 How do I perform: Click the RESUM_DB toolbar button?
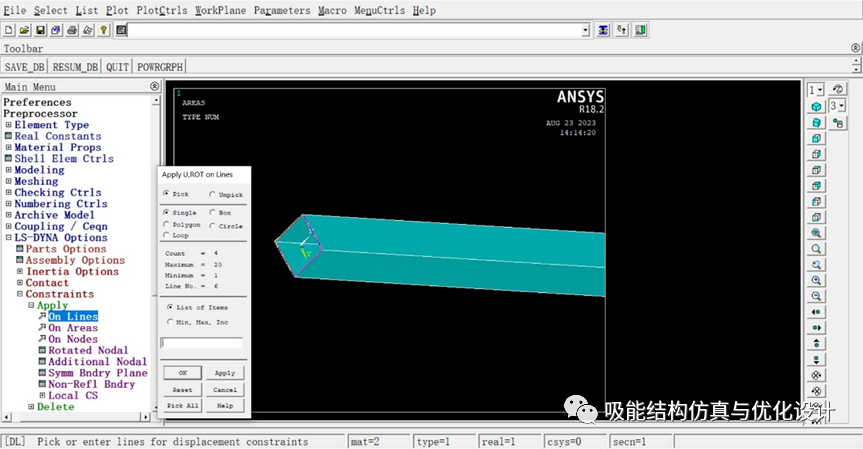click(x=75, y=67)
